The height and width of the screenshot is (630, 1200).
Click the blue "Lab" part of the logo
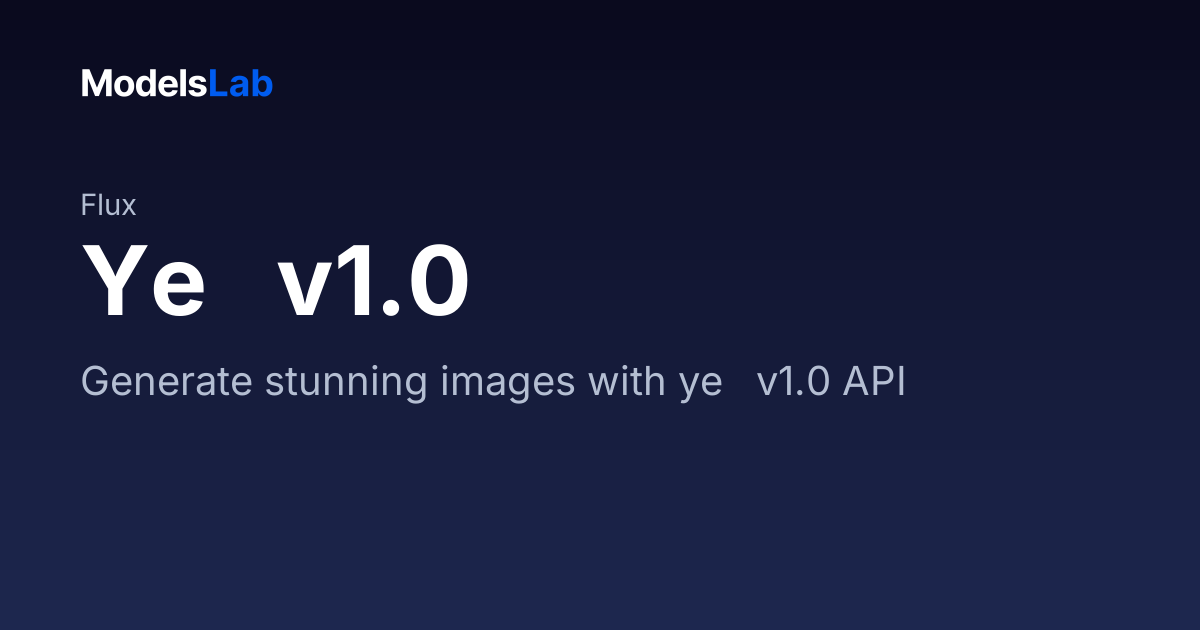click(x=240, y=84)
